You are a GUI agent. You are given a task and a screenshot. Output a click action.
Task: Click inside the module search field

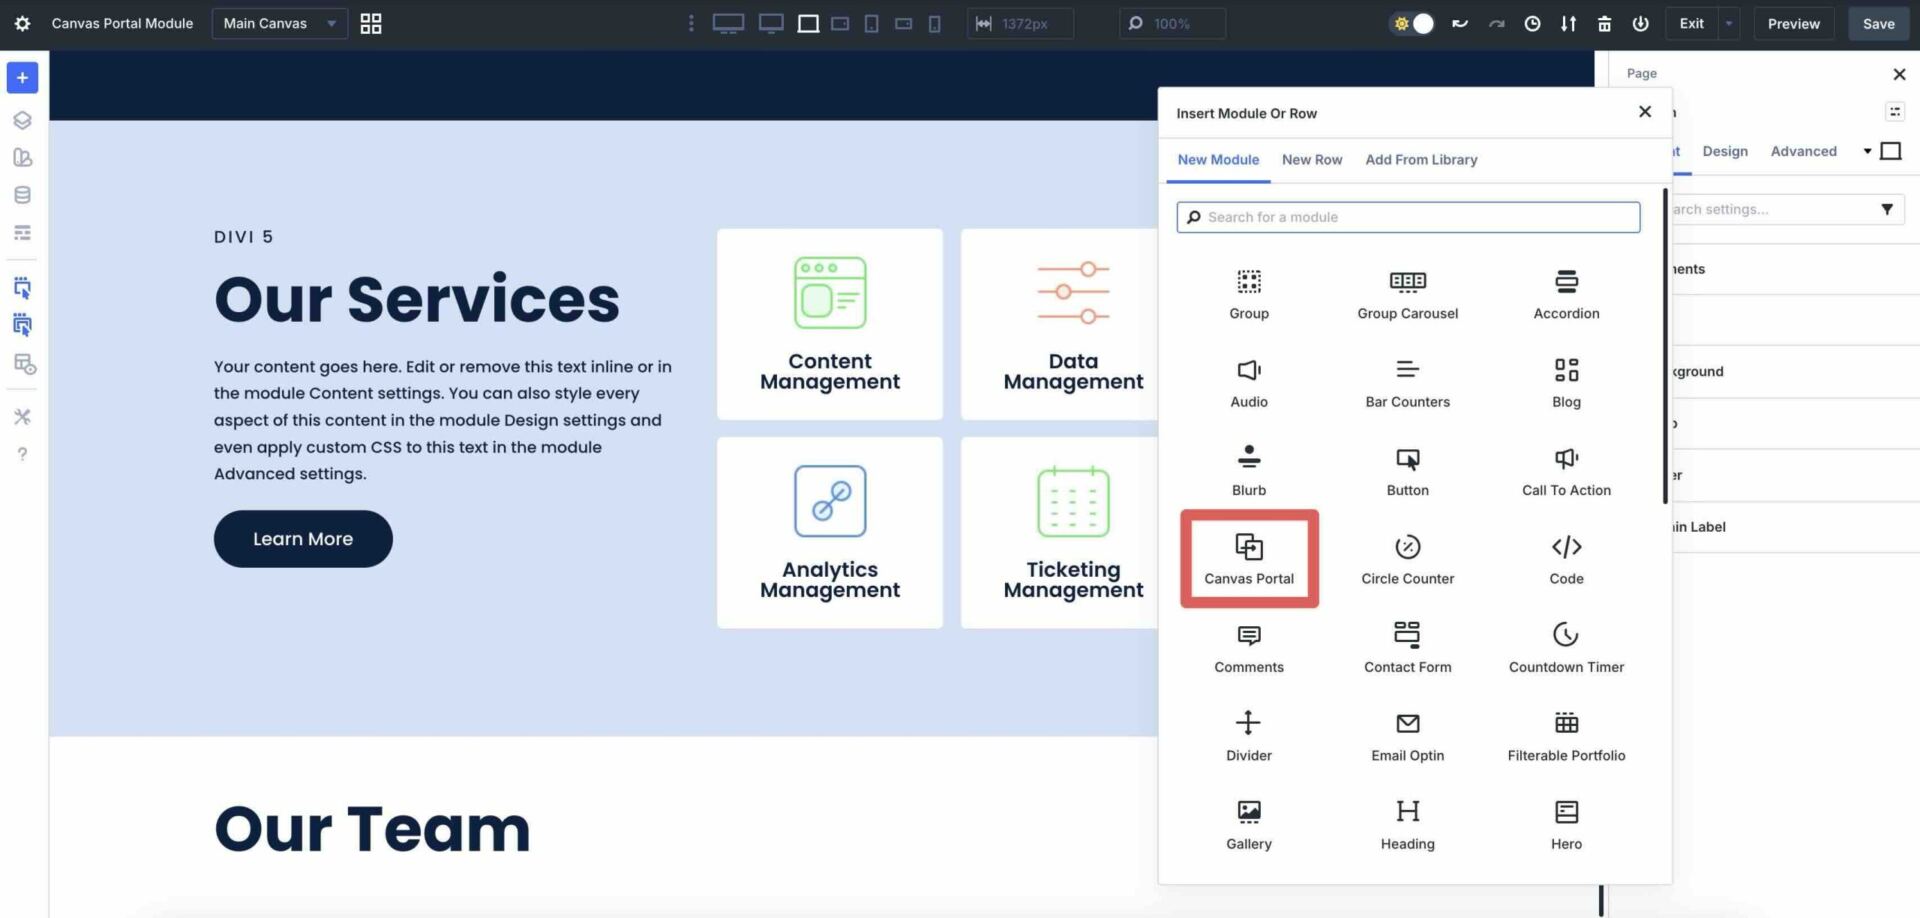1406,217
